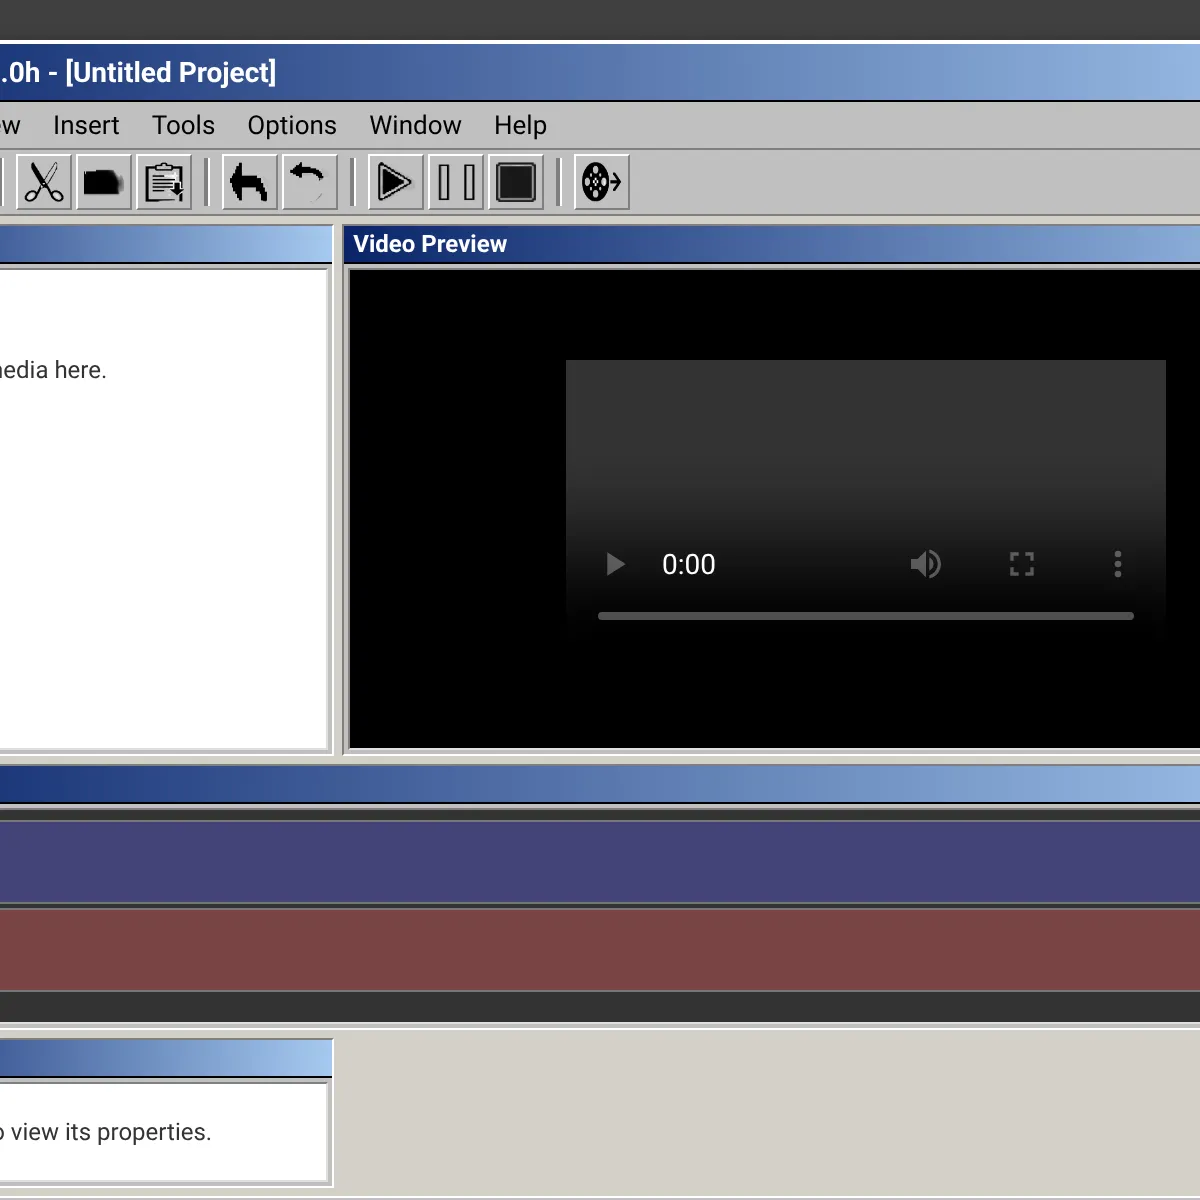Start playback with the toolbar Play button
Screen dimensions: 1200x1200
tap(396, 182)
